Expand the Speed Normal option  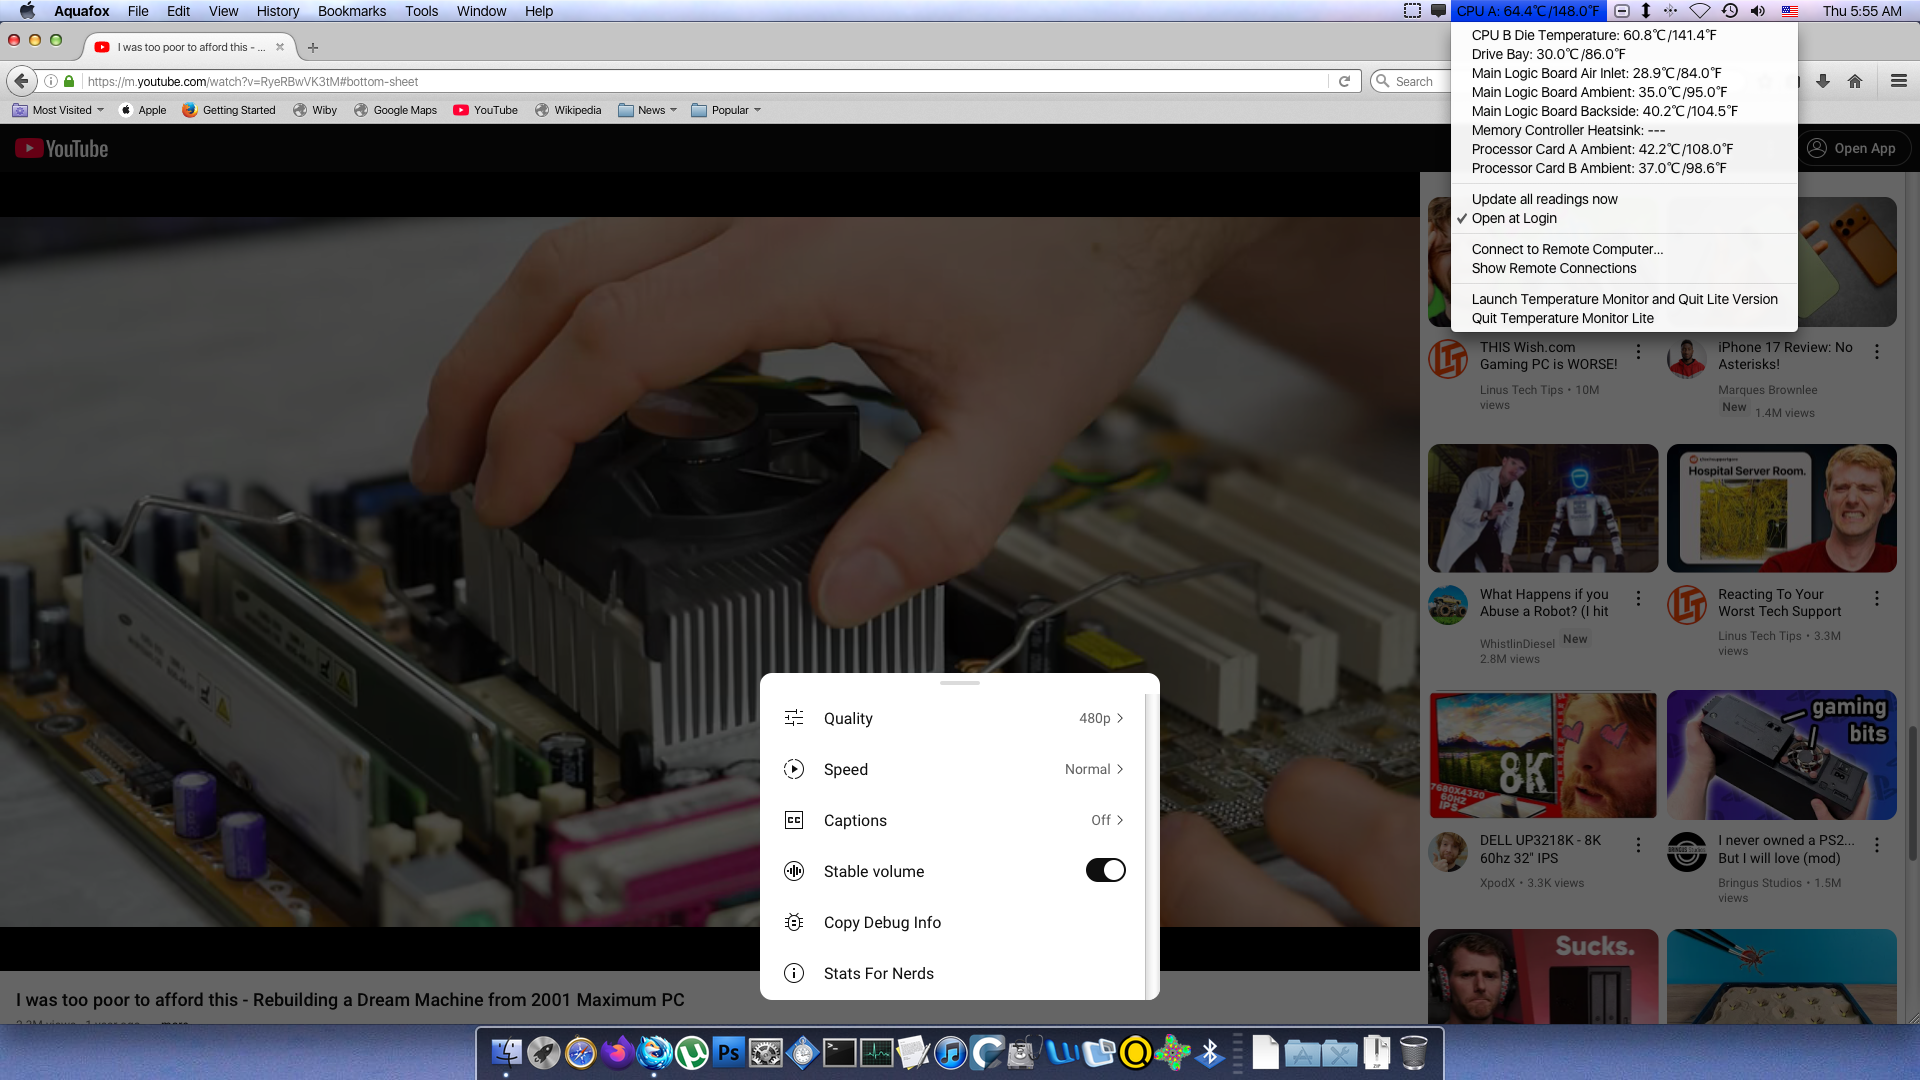click(x=1094, y=769)
